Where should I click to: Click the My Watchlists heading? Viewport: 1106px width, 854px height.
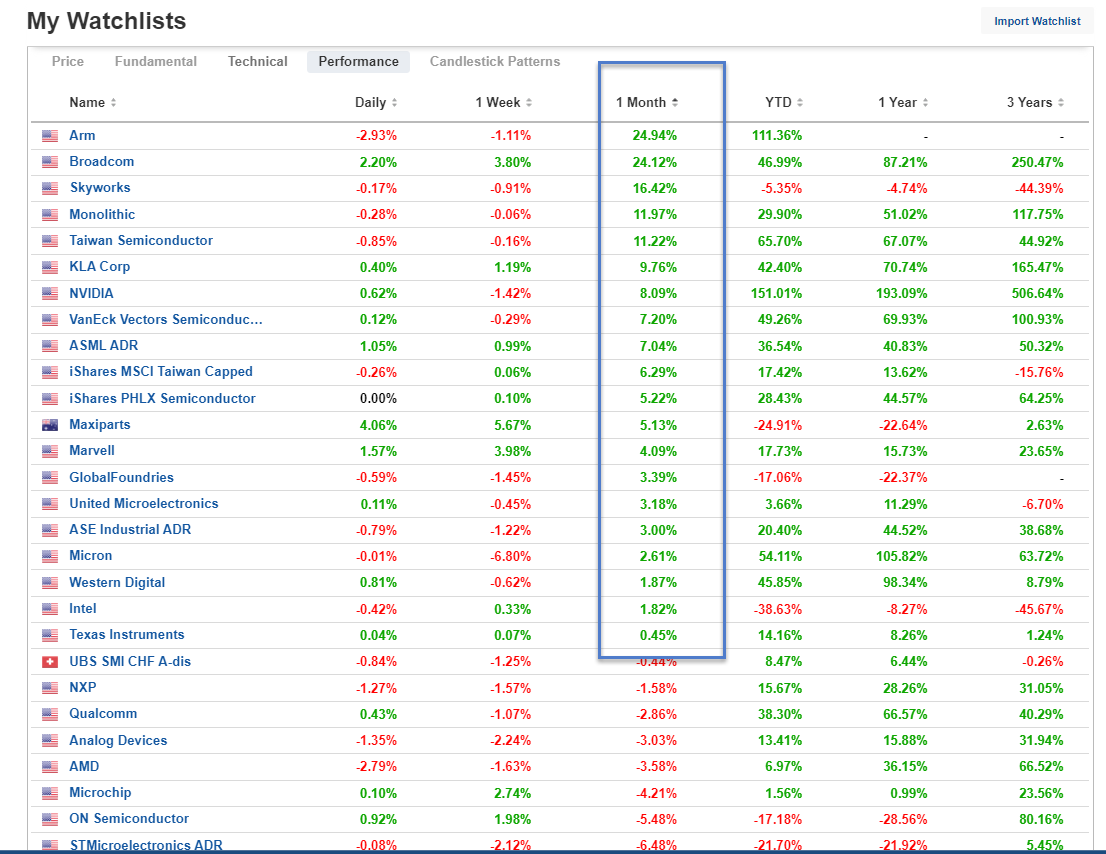(107, 21)
